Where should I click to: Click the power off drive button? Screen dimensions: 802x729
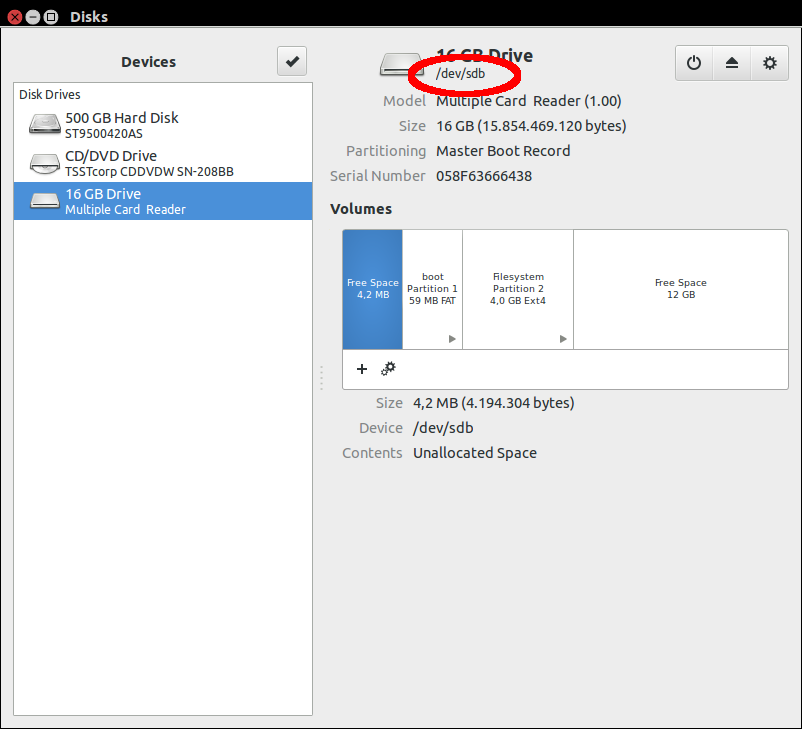pos(694,63)
